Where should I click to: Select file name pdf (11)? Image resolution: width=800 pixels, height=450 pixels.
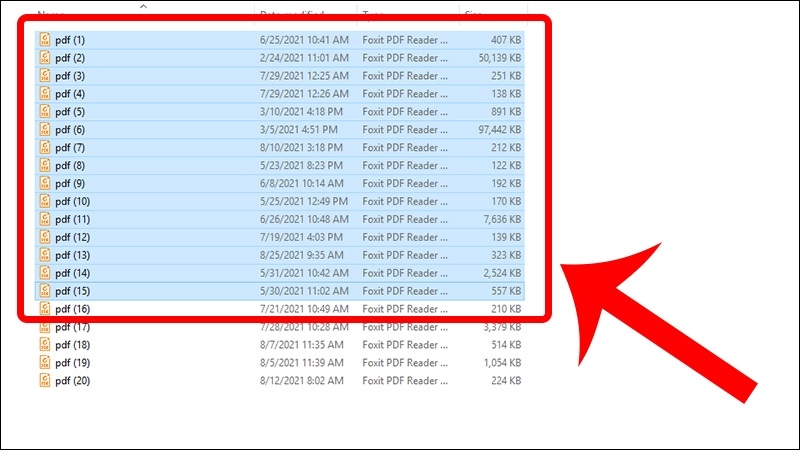tap(72, 219)
